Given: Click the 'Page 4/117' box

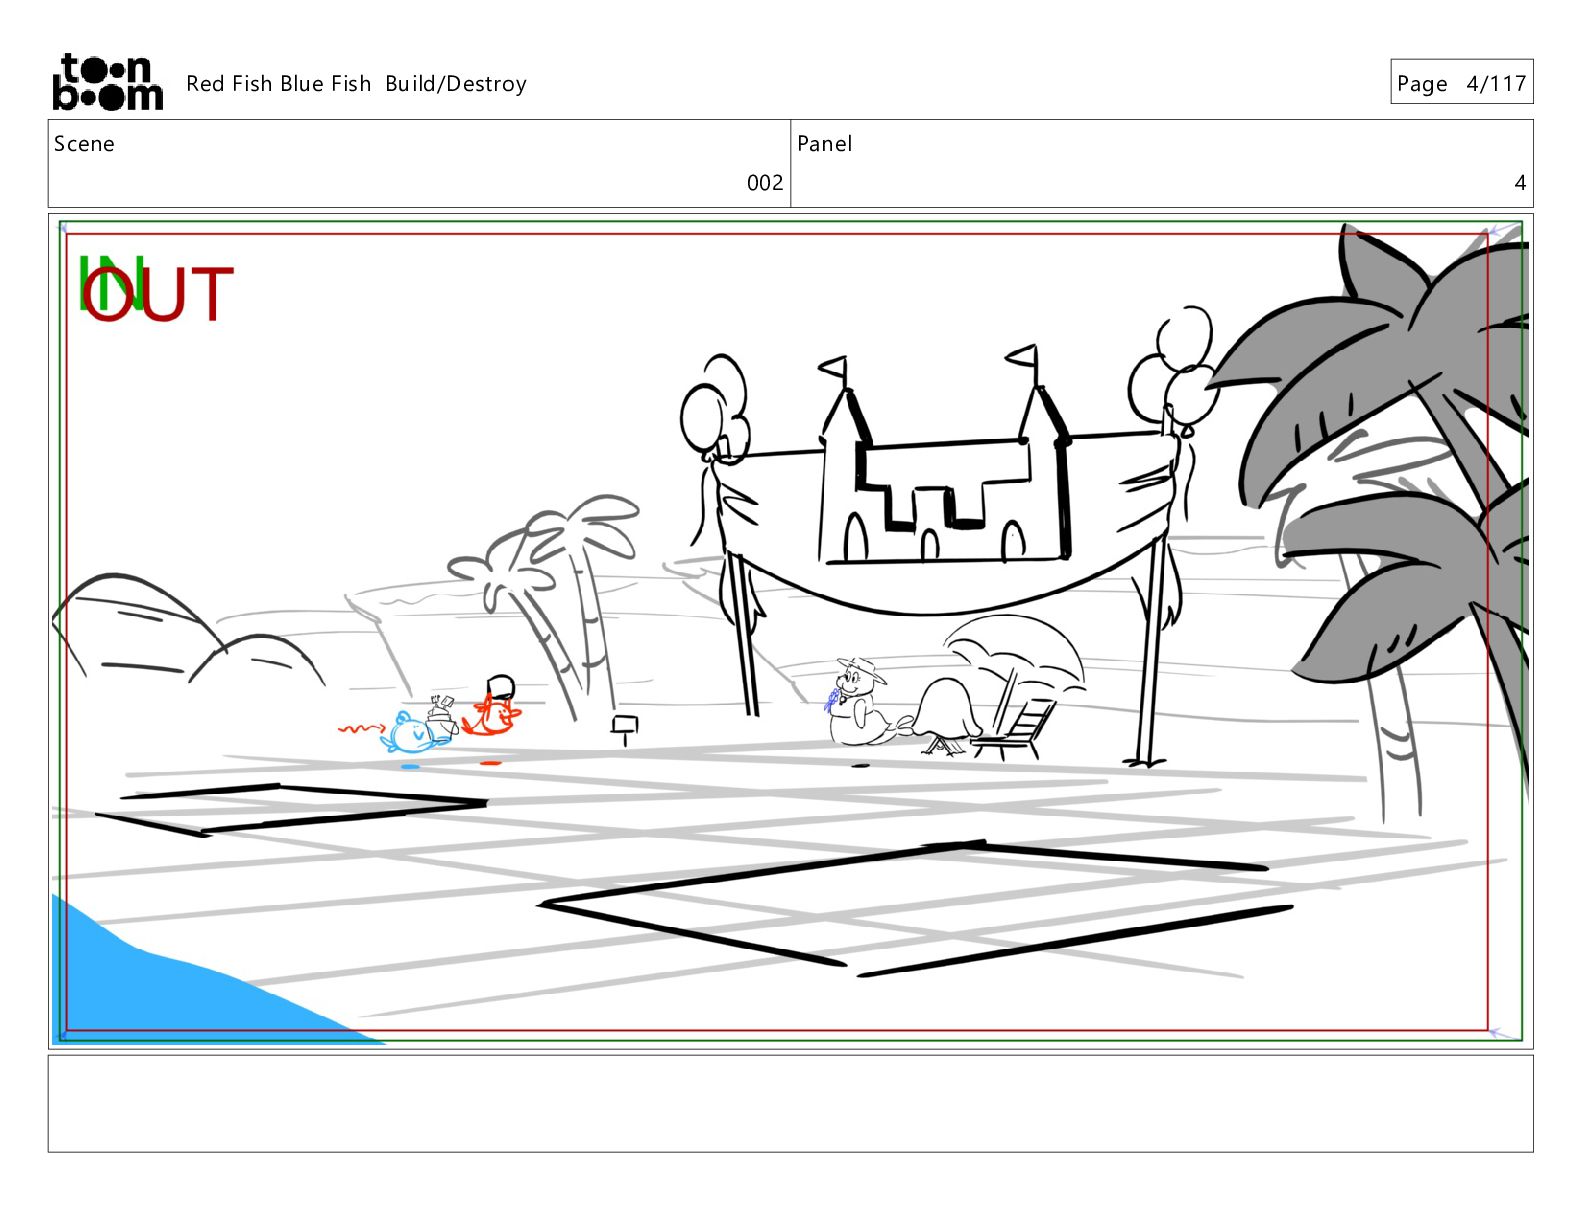Looking at the screenshot, I should [1461, 82].
